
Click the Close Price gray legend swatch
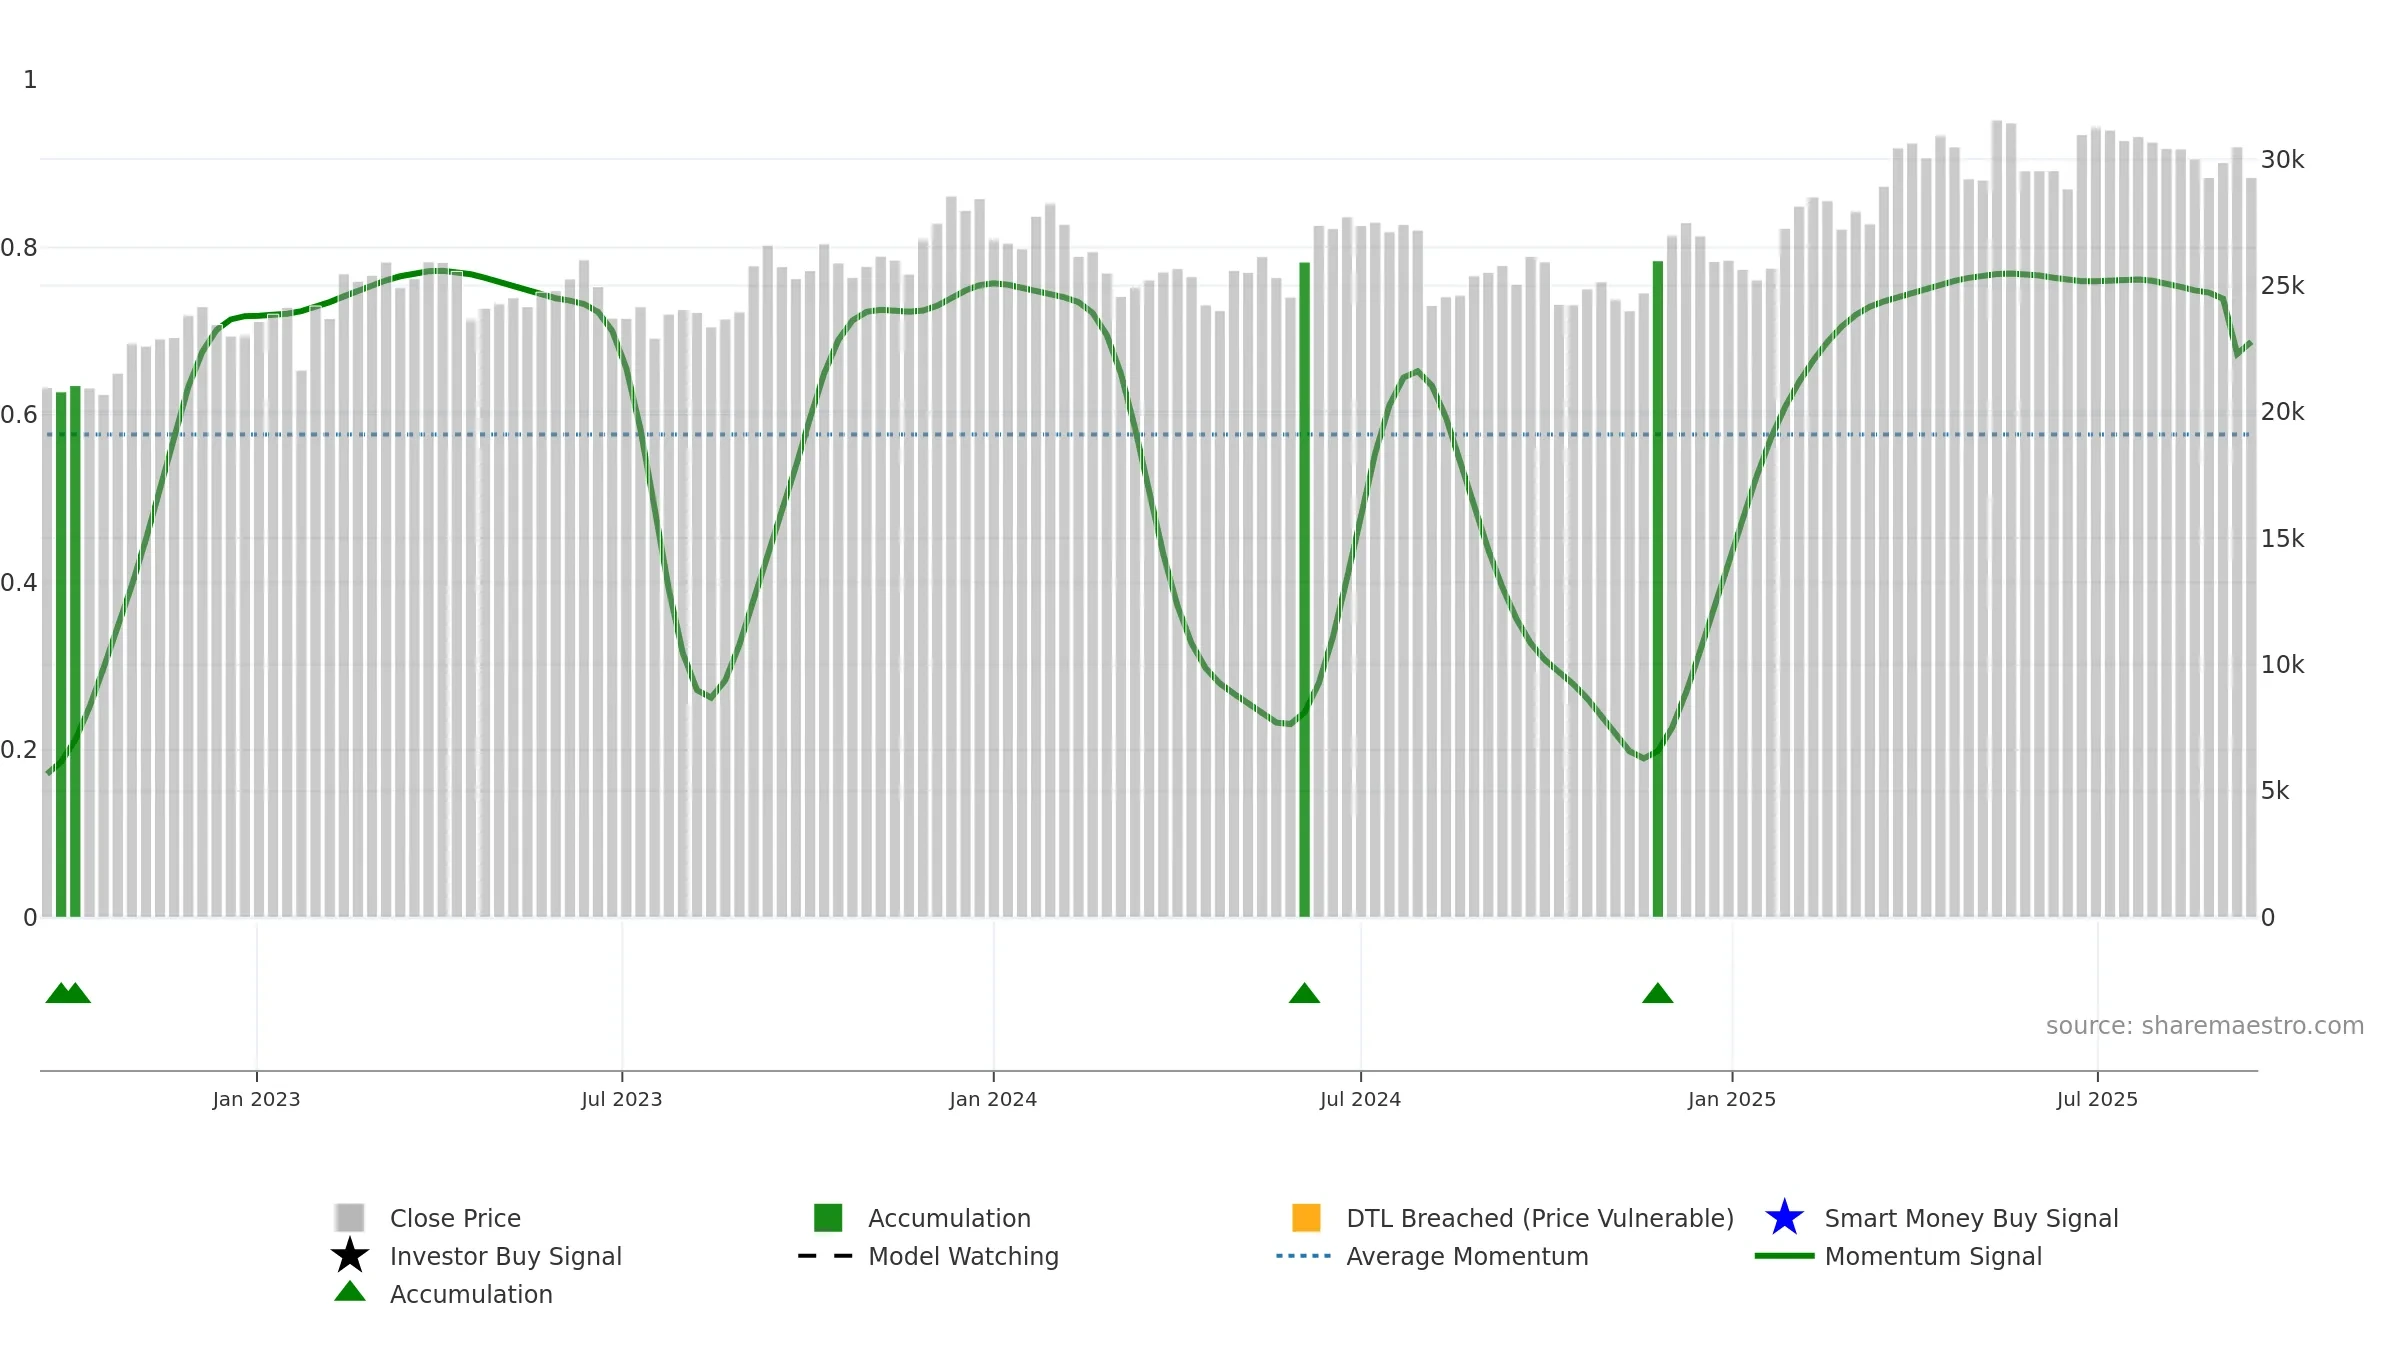350,1217
